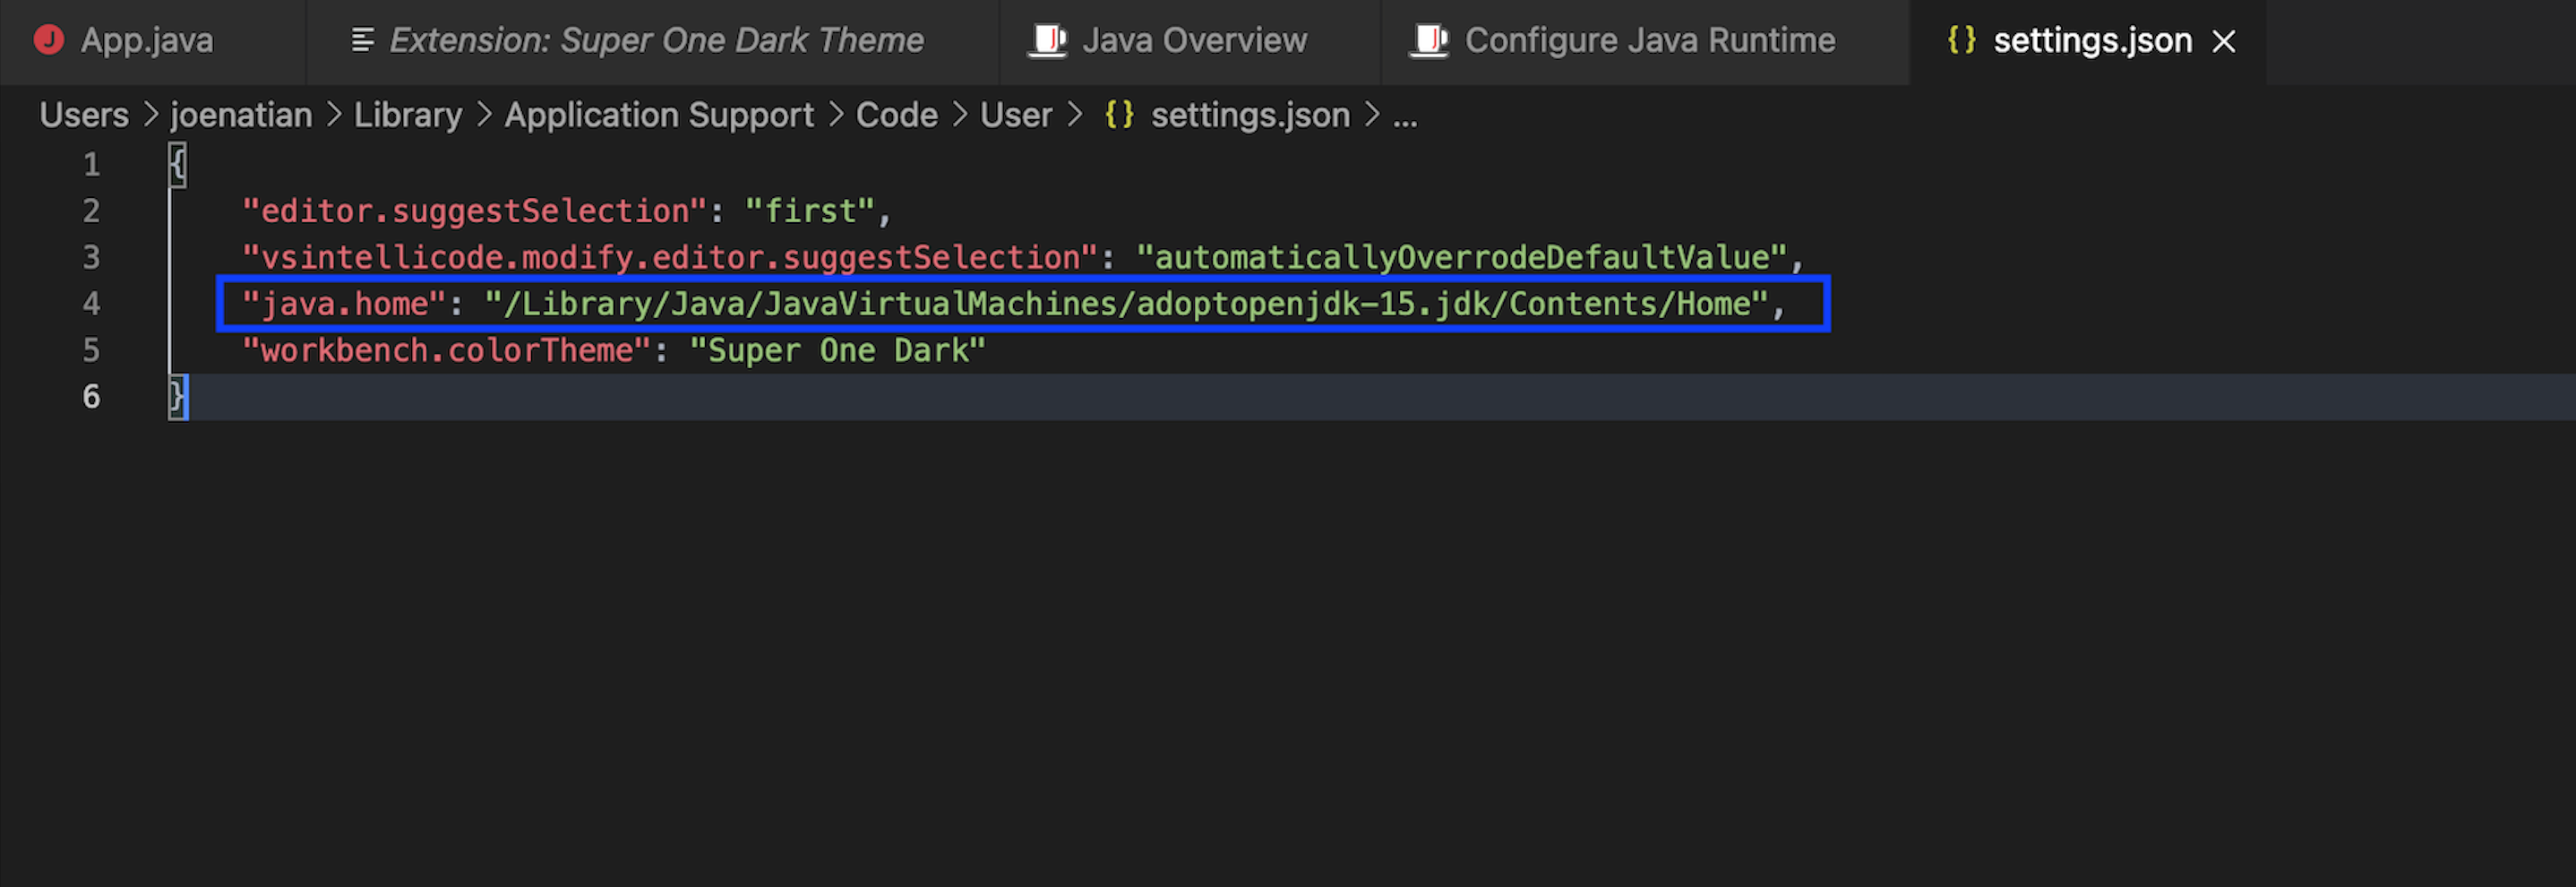The height and width of the screenshot is (887, 2576).
Task: Expand the Application Support breadcrumb
Action: click(x=659, y=115)
